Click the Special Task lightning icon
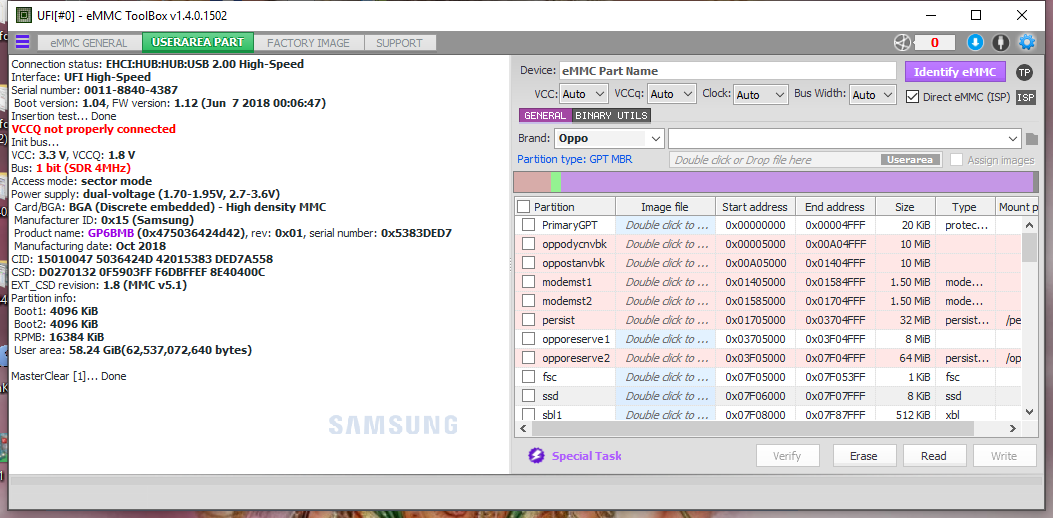Viewport: 1053px width, 518px height. click(x=536, y=456)
